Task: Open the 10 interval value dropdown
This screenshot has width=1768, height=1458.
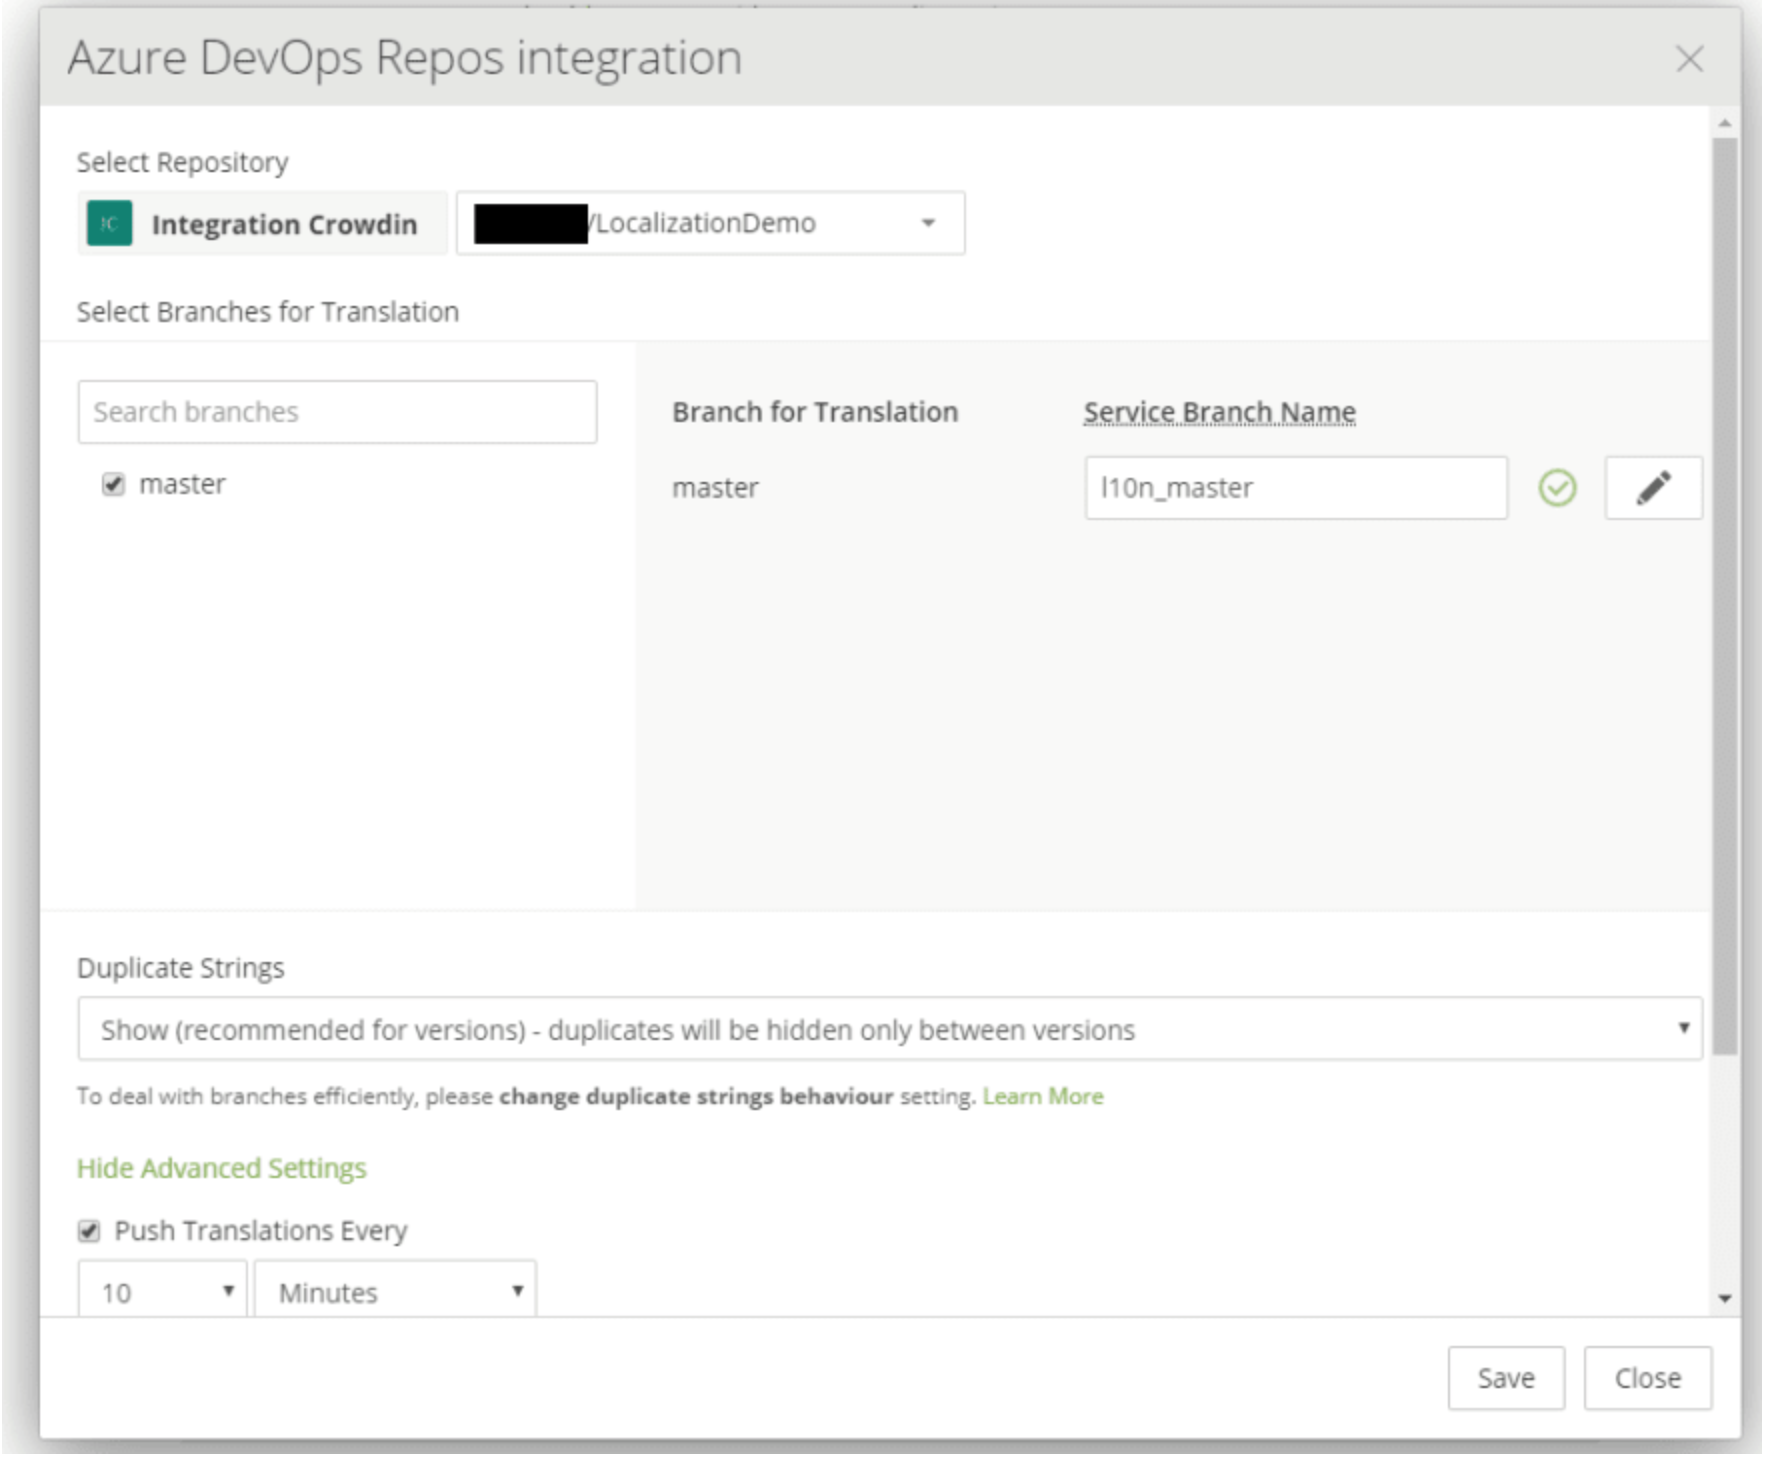Action: (x=162, y=1291)
